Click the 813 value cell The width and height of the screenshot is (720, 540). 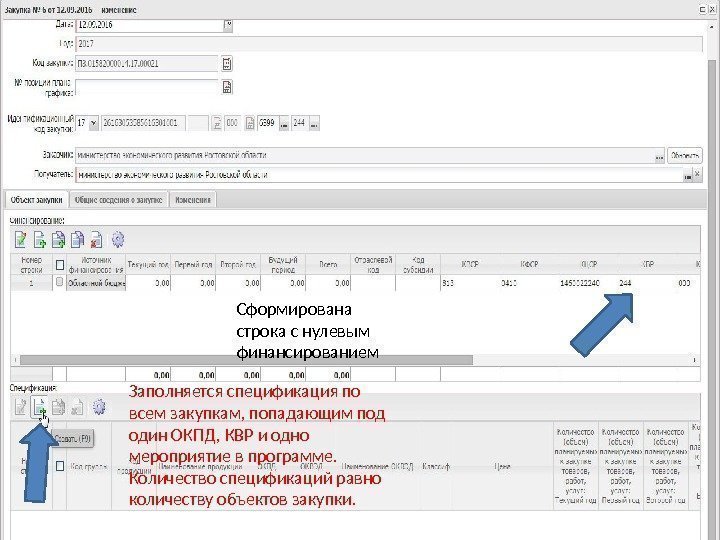click(x=448, y=283)
